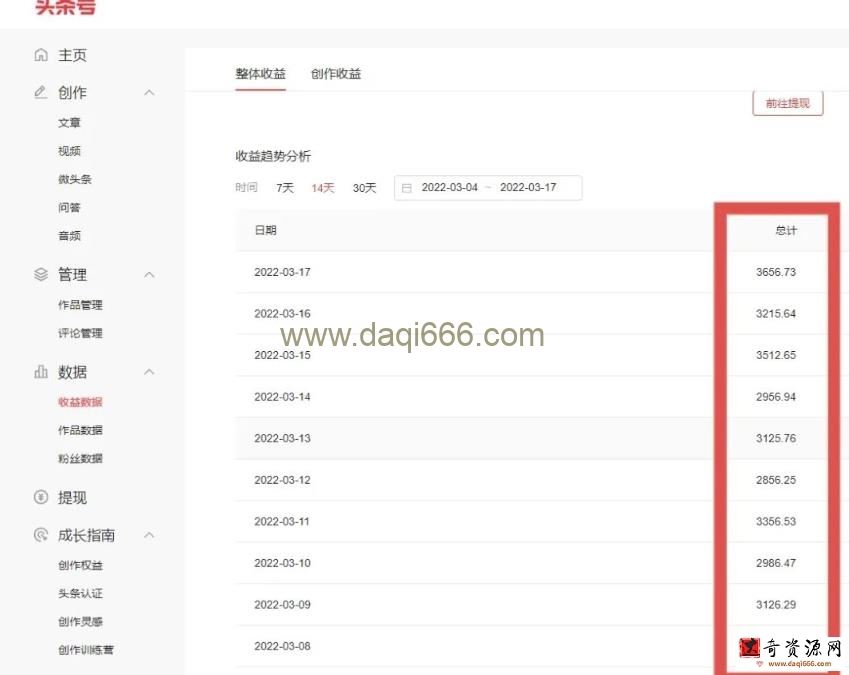Viewport: 849px width, 675px height.
Task: Switch to the 整体收益 tab
Action: coord(260,74)
